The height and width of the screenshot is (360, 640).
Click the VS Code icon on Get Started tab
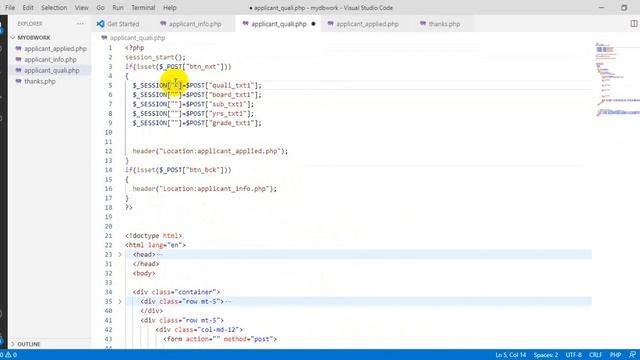point(100,24)
